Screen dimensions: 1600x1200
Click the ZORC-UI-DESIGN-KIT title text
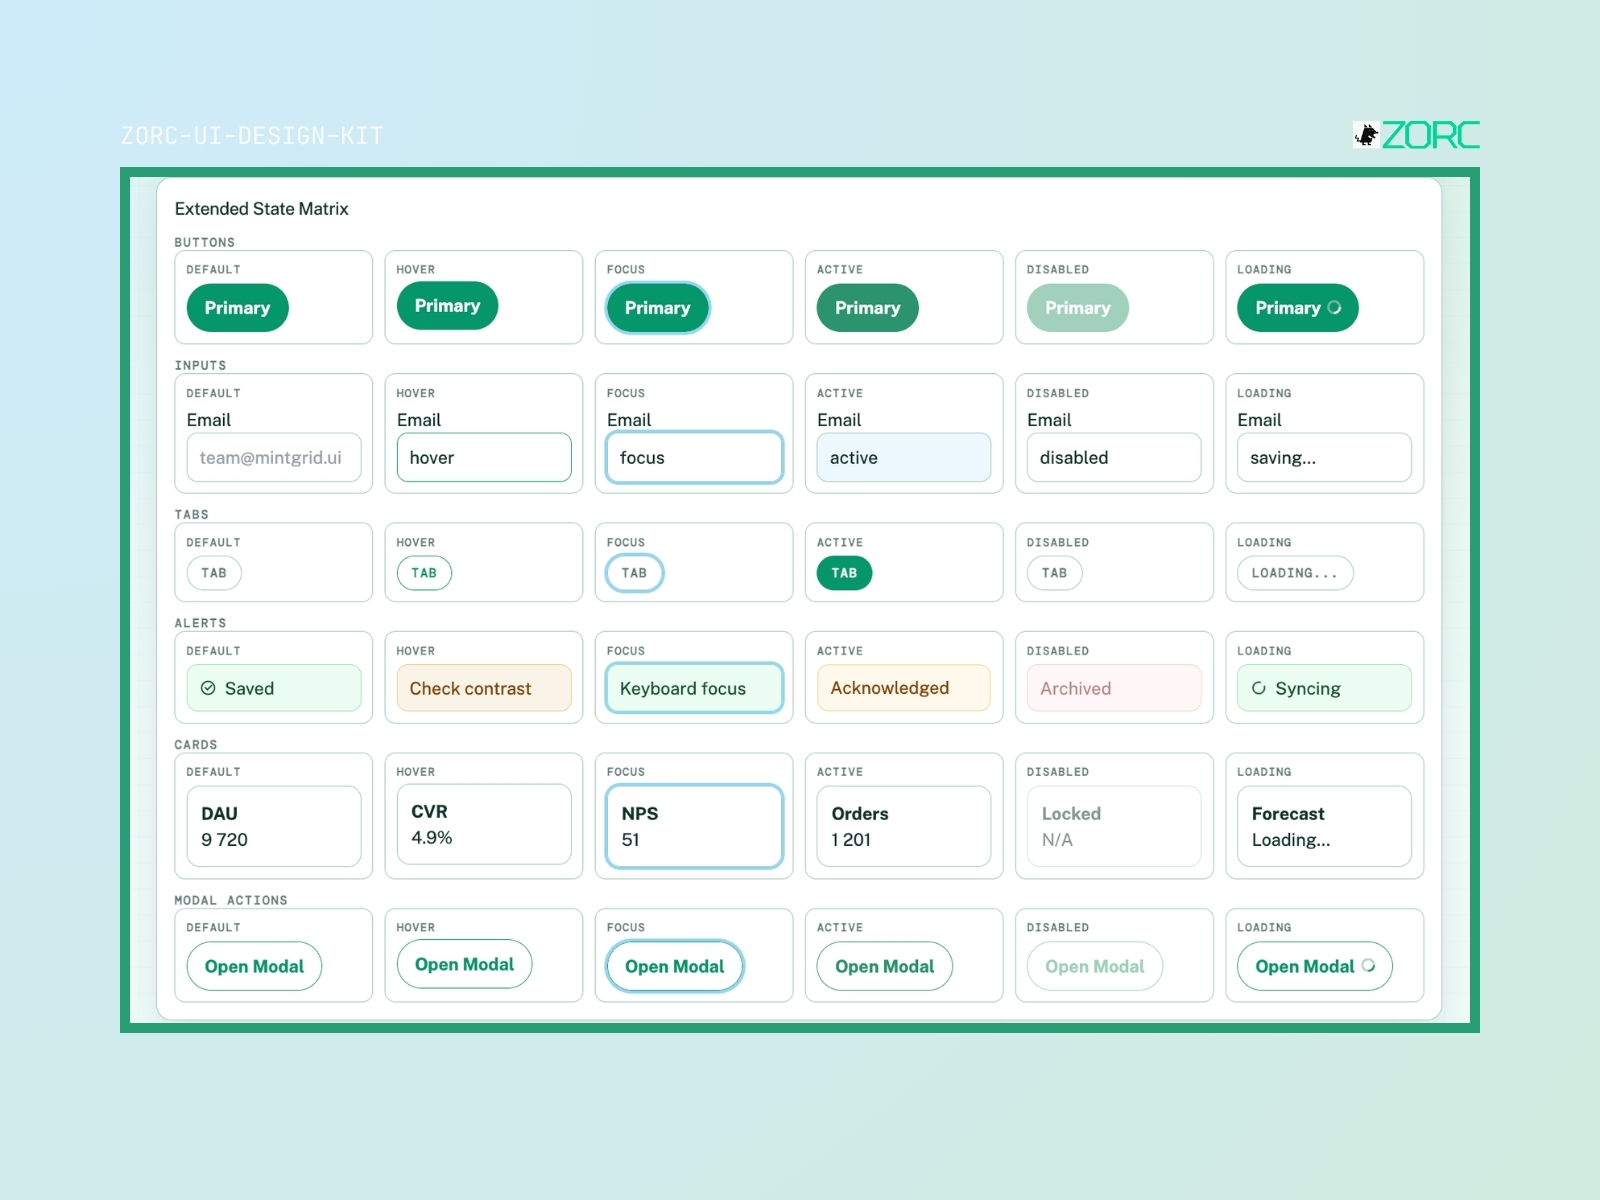coord(252,135)
